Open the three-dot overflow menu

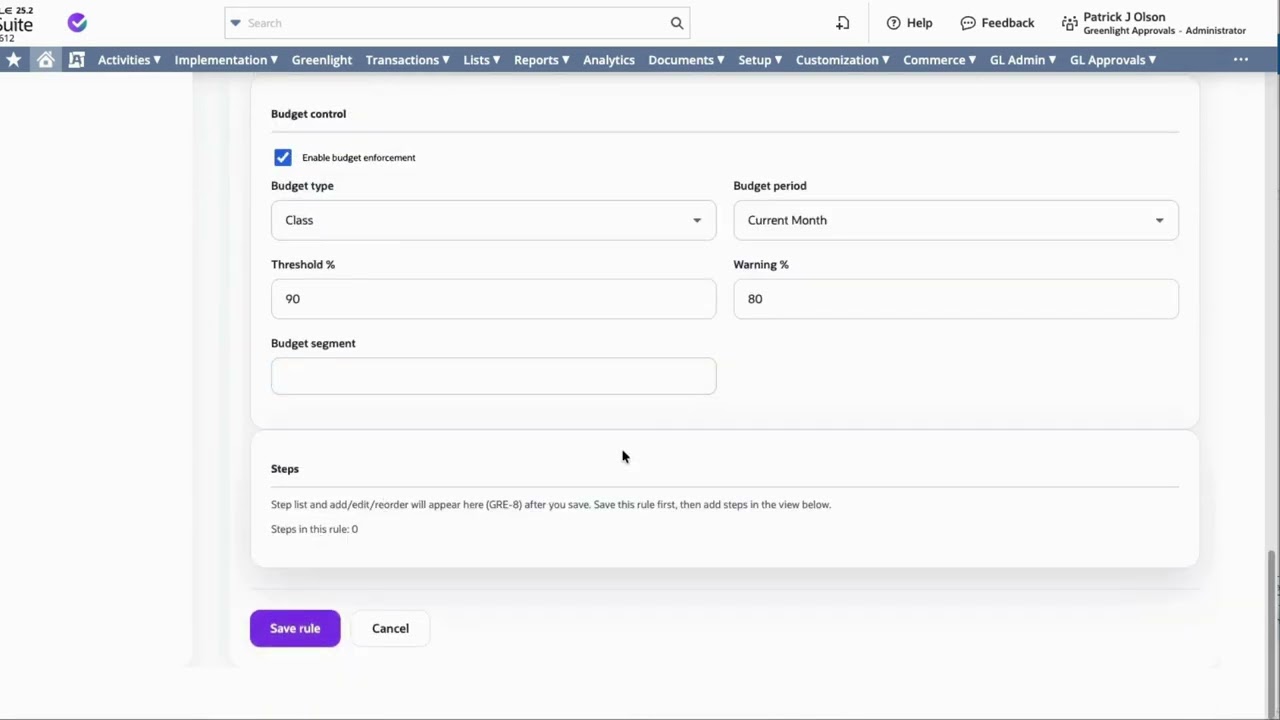click(x=1240, y=60)
